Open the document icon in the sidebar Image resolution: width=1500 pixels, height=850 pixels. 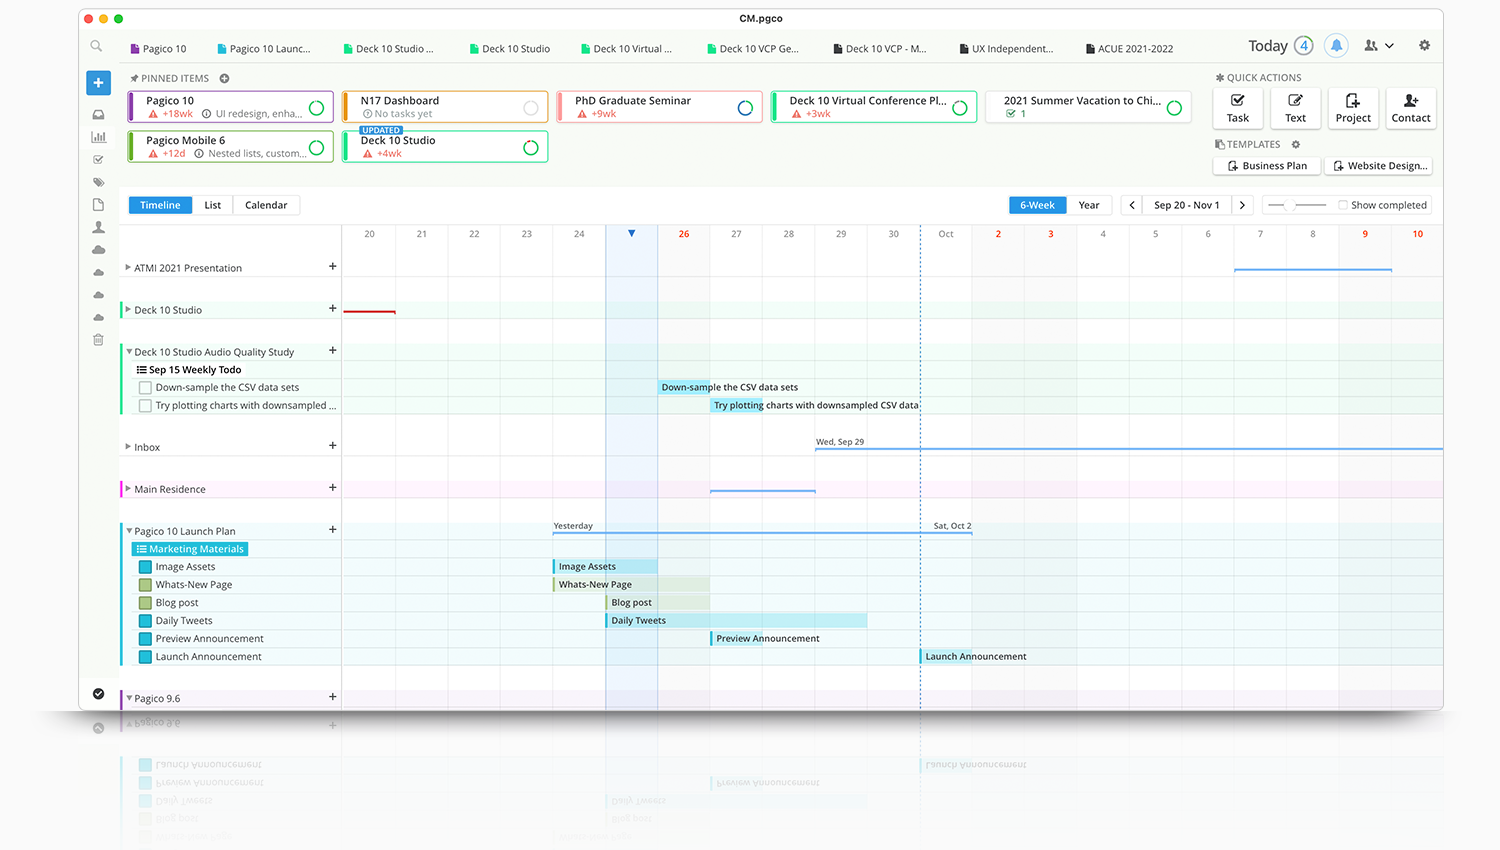coord(98,205)
